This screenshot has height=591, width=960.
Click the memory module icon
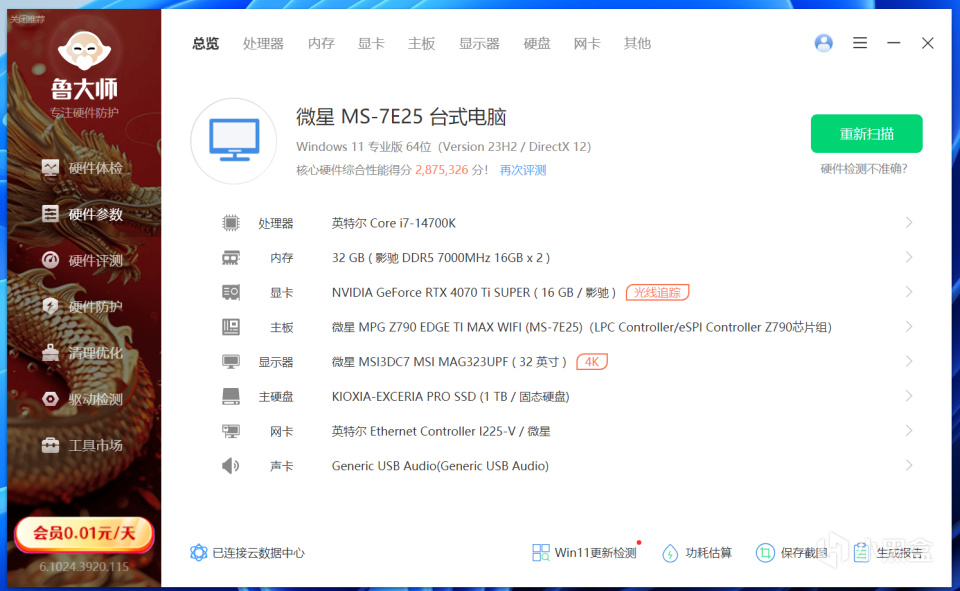click(x=231, y=258)
